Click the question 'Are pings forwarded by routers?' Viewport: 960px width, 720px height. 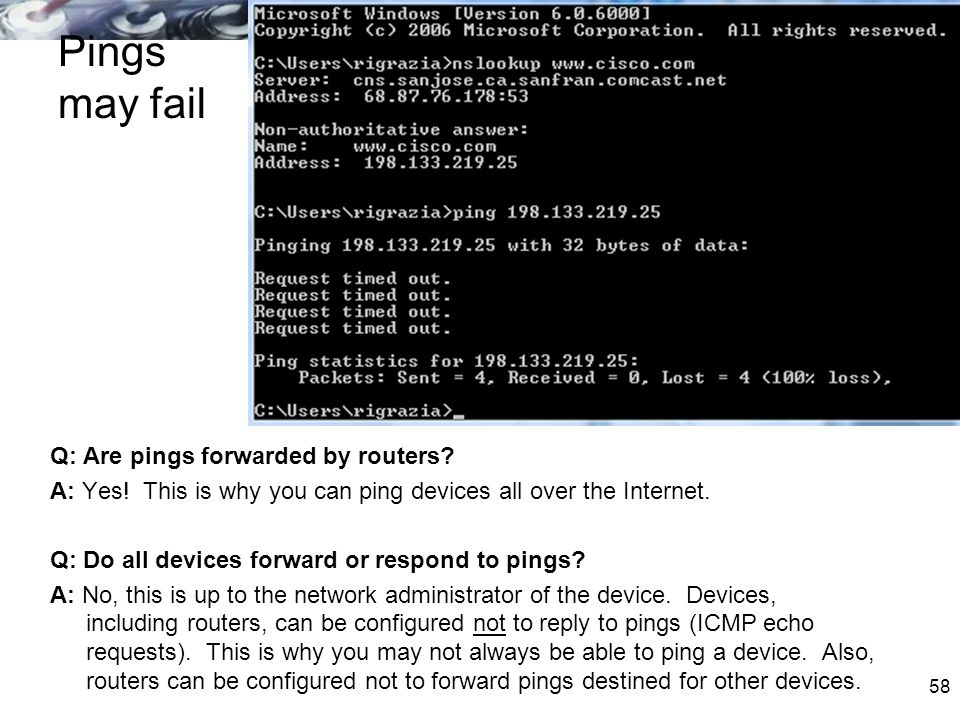point(252,457)
